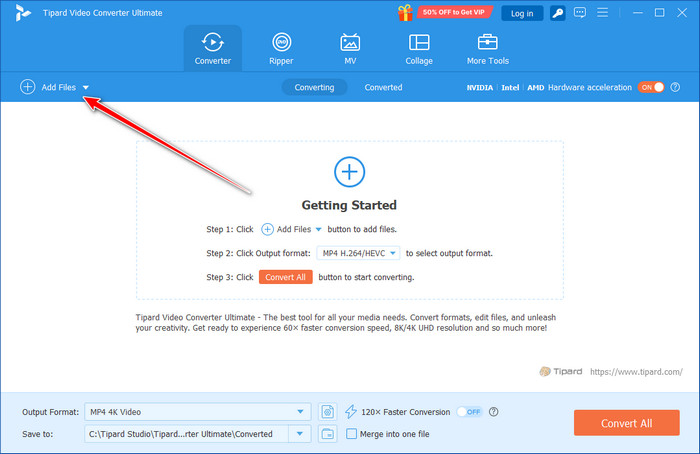Open More Tools toolbox

click(x=488, y=49)
